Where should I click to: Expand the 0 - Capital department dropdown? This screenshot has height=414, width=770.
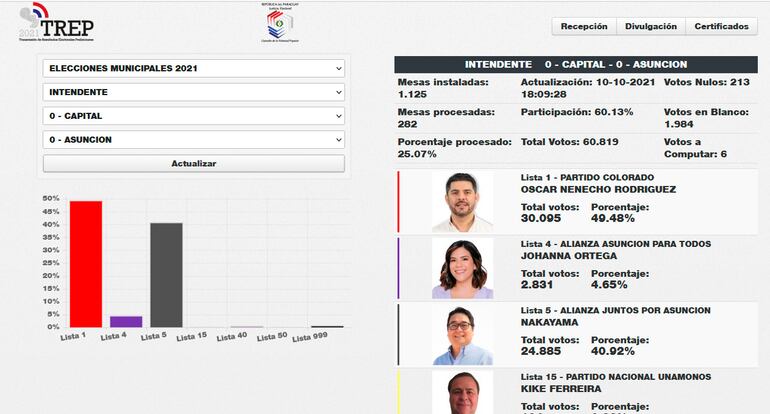(x=193, y=116)
